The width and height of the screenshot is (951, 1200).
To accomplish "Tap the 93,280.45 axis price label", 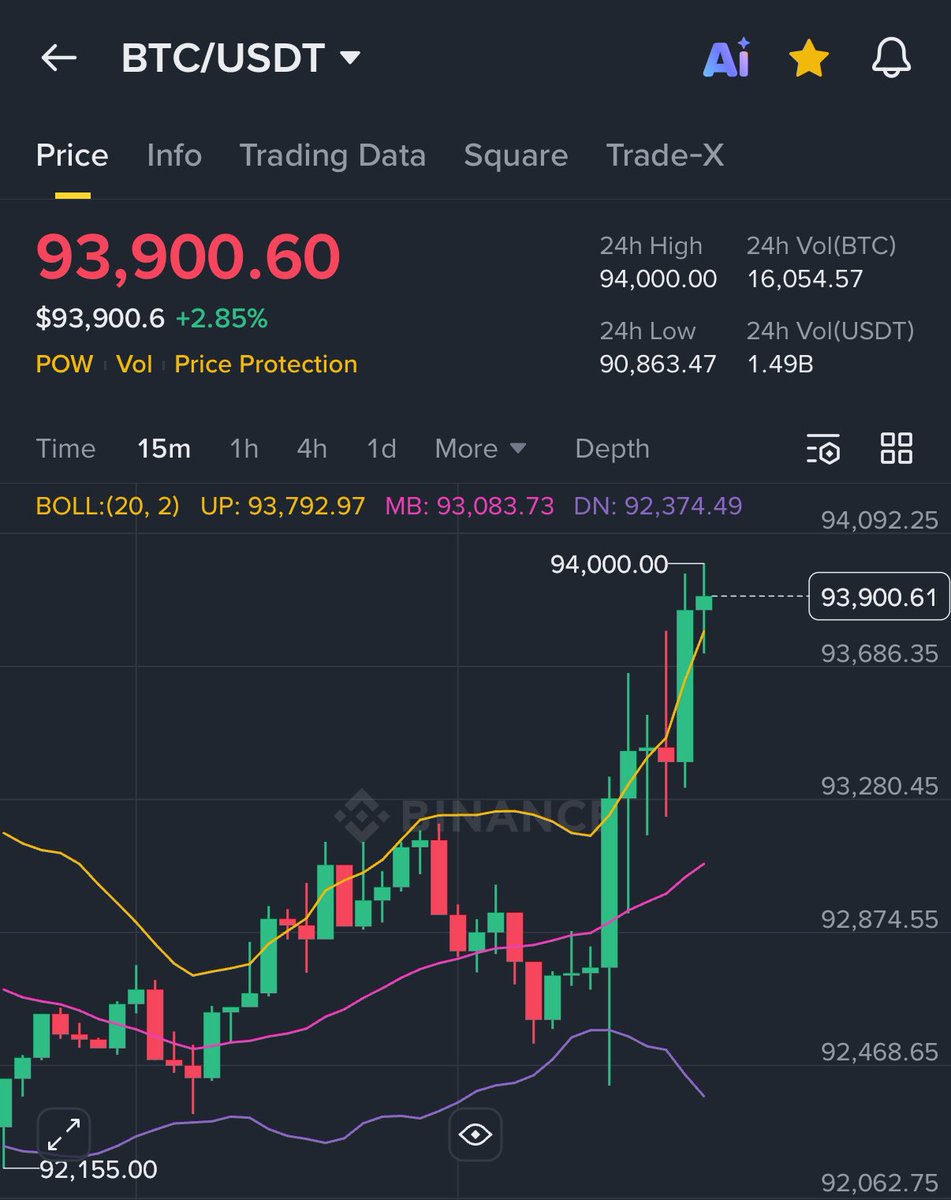I will tap(880, 786).
